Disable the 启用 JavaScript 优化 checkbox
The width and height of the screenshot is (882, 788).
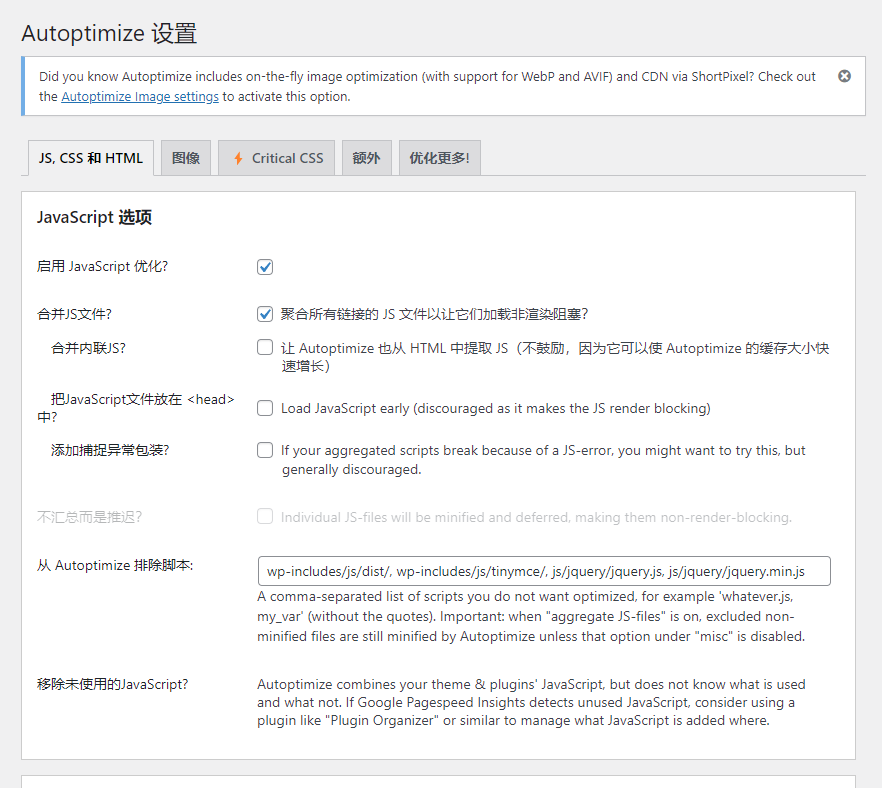265,267
